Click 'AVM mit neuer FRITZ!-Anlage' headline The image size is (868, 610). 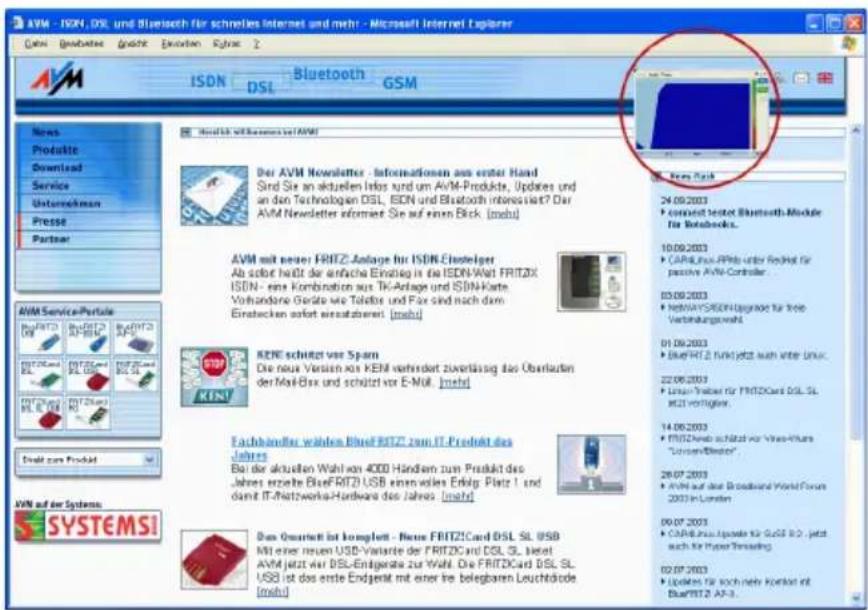coord(363,259)
